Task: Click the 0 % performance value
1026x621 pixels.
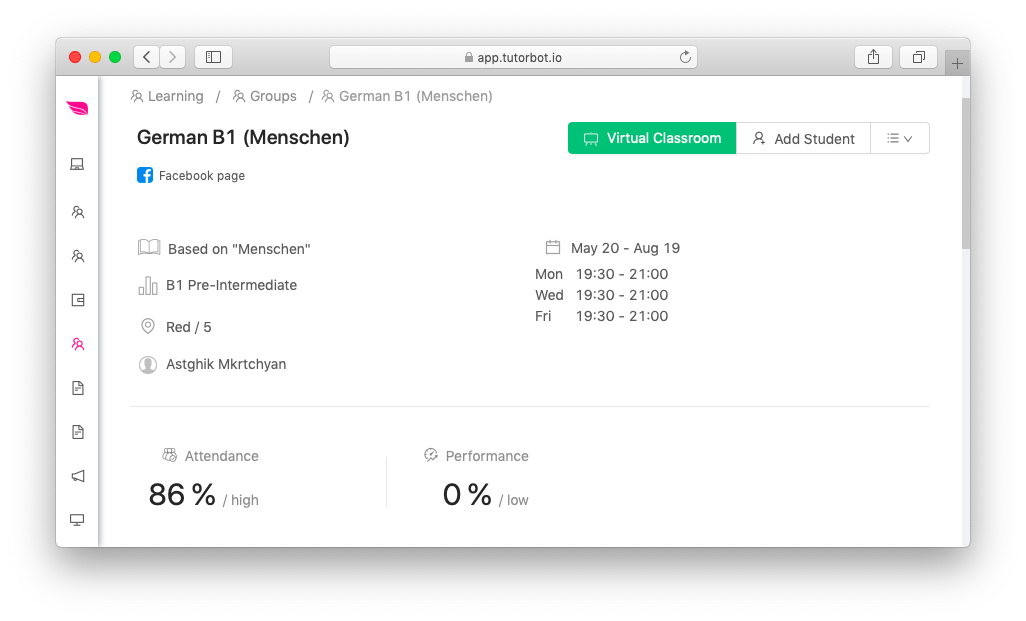Action: [x=467, y=495]
